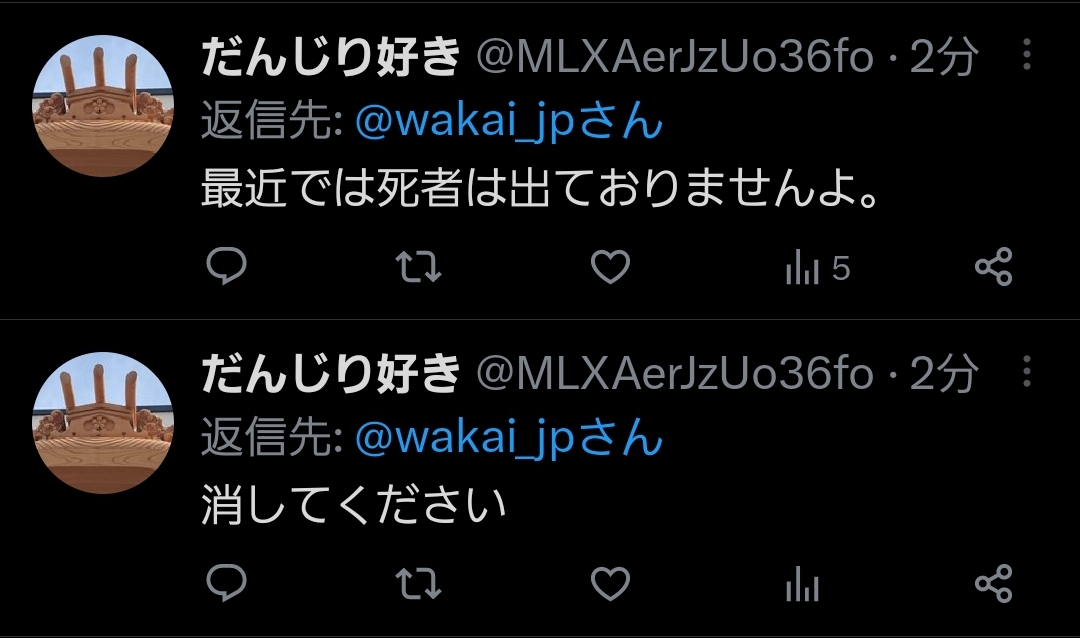Open more options menu on first tweet
Image resolution: width=1080 pixels, height=638 pixels.
[x=1026, y=54]
